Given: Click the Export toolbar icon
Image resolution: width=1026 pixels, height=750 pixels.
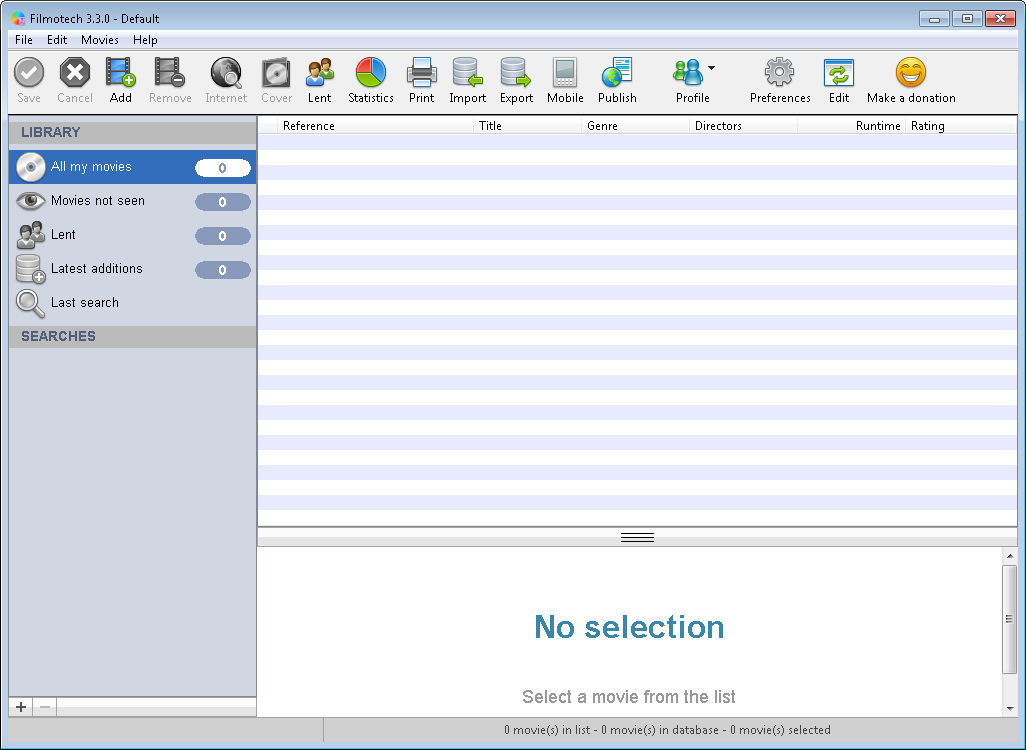Looking at the screenshot, I should pyautogui.click(x=516, y=74).
